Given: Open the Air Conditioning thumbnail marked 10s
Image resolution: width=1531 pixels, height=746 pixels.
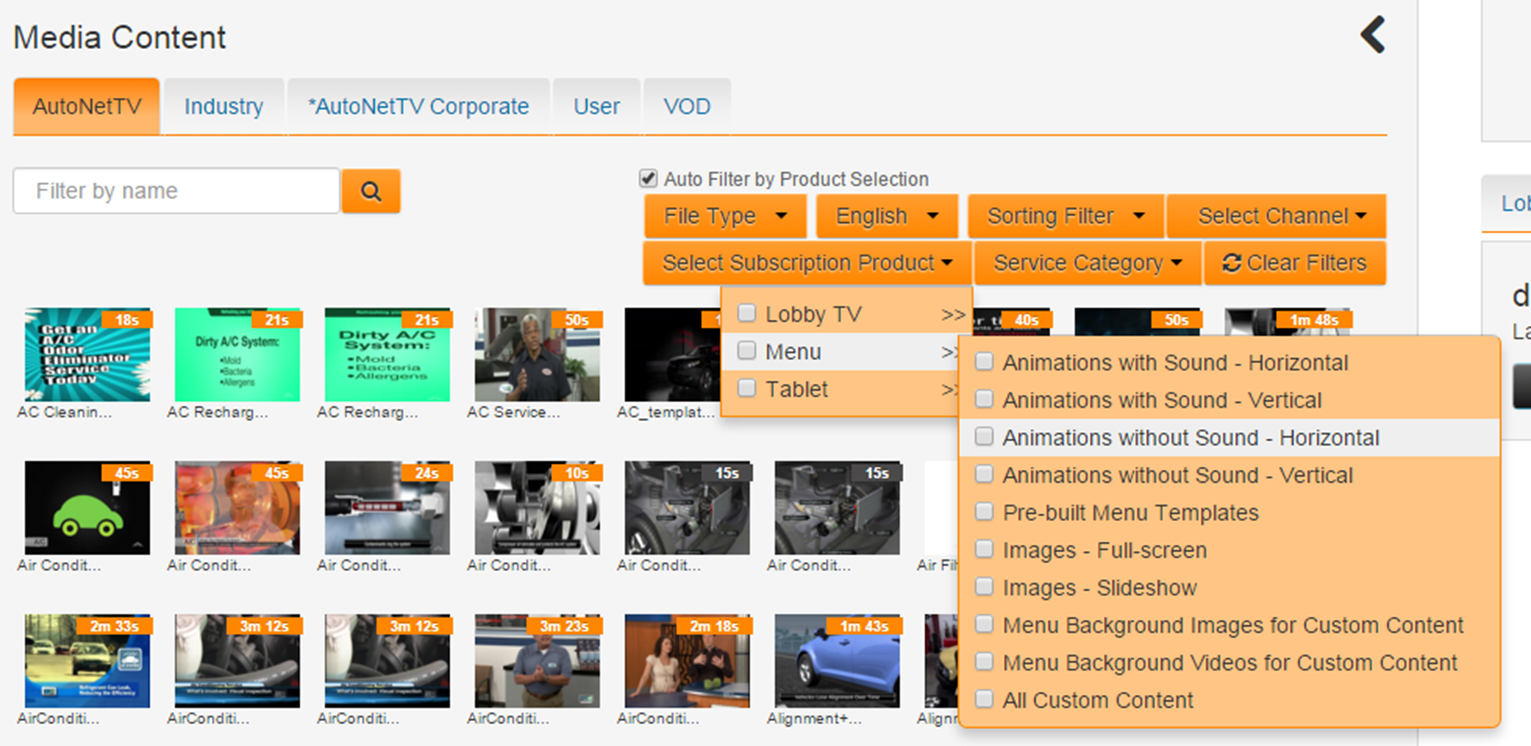Looking at the screenshot, I should (537, 508).
